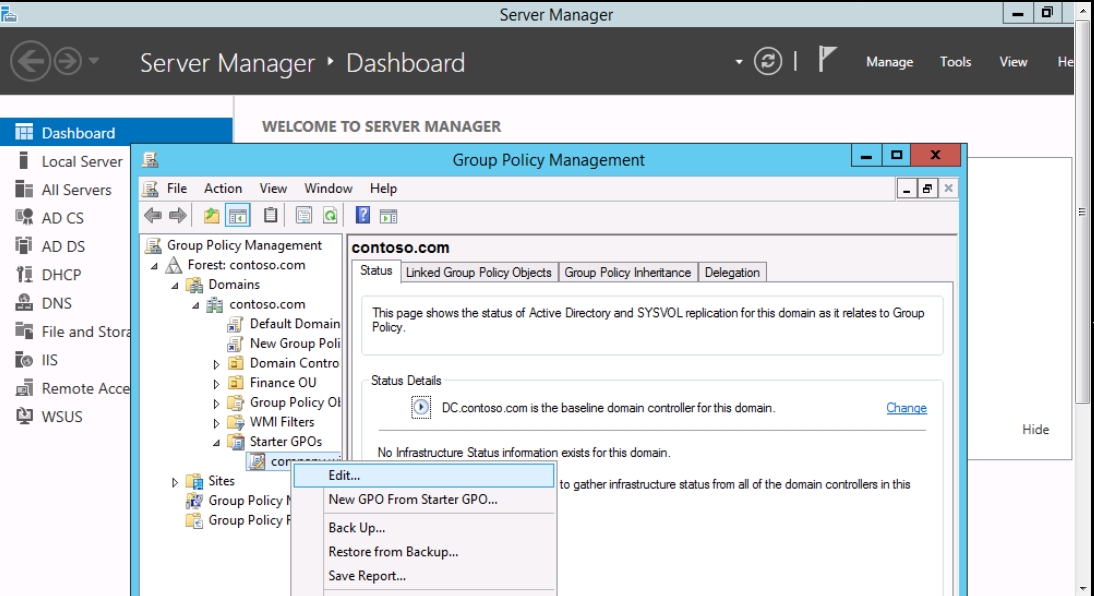Viewport: 1094px width, 596px height.
Task: Choose Restore from Backup... in context menu
Action: [x=424, y=552]
